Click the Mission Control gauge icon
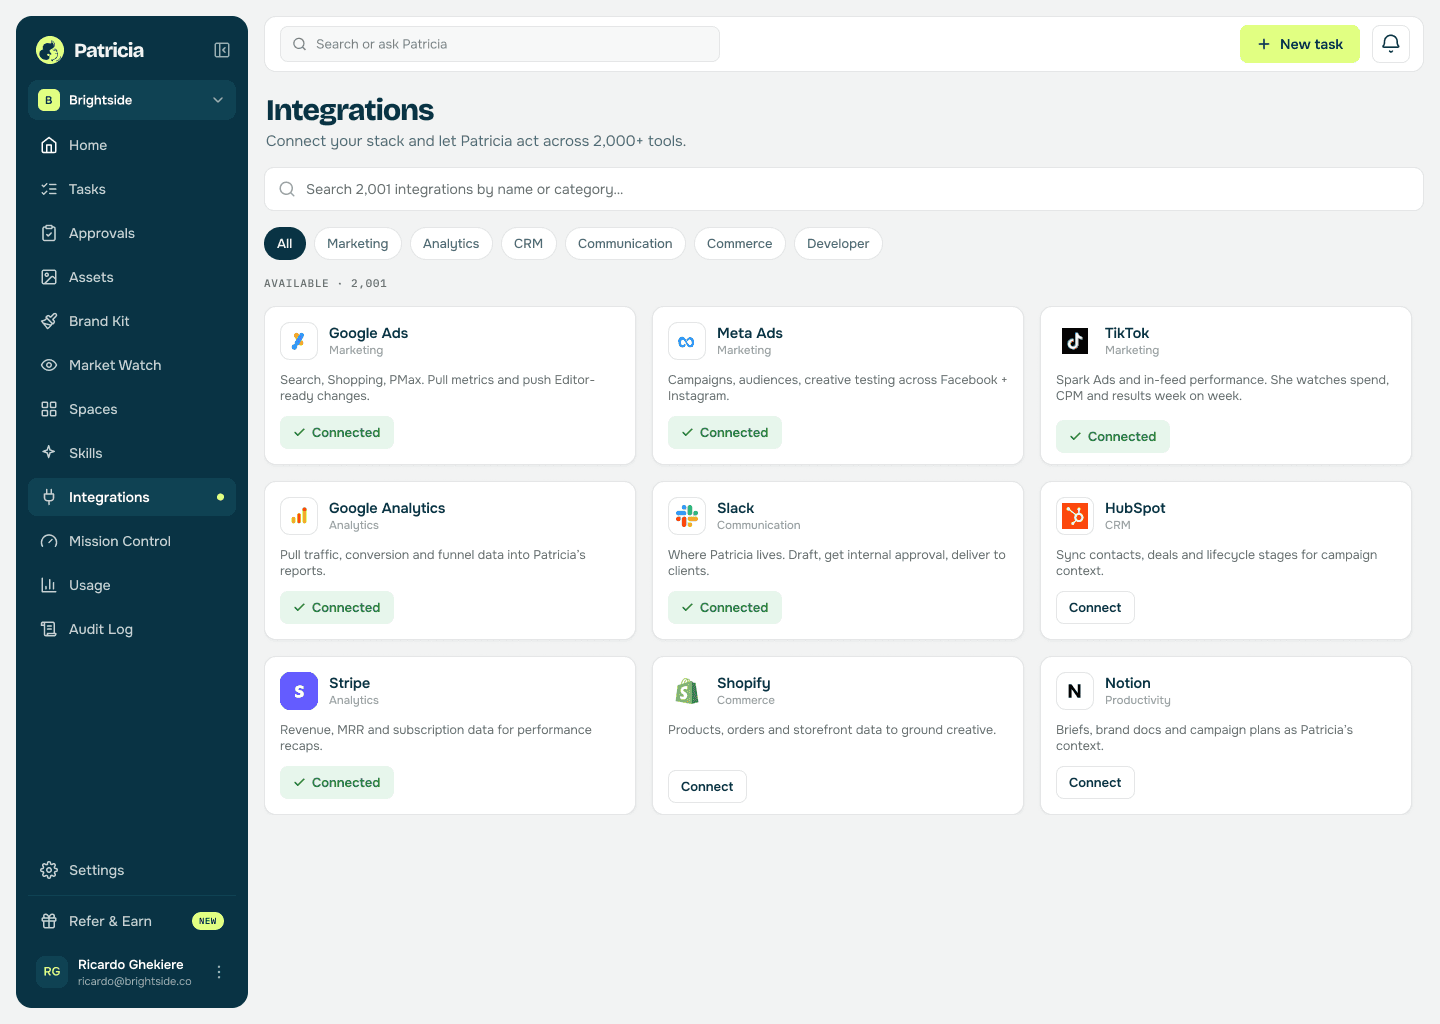Screen dimensions: 1440x1024 (x=49, y=541)
